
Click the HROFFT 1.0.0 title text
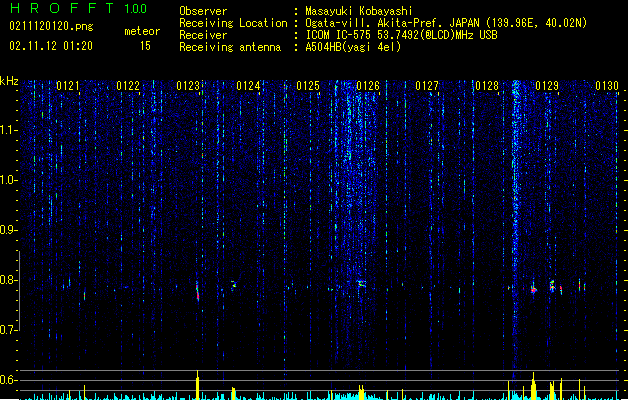[x=79, y=8]
